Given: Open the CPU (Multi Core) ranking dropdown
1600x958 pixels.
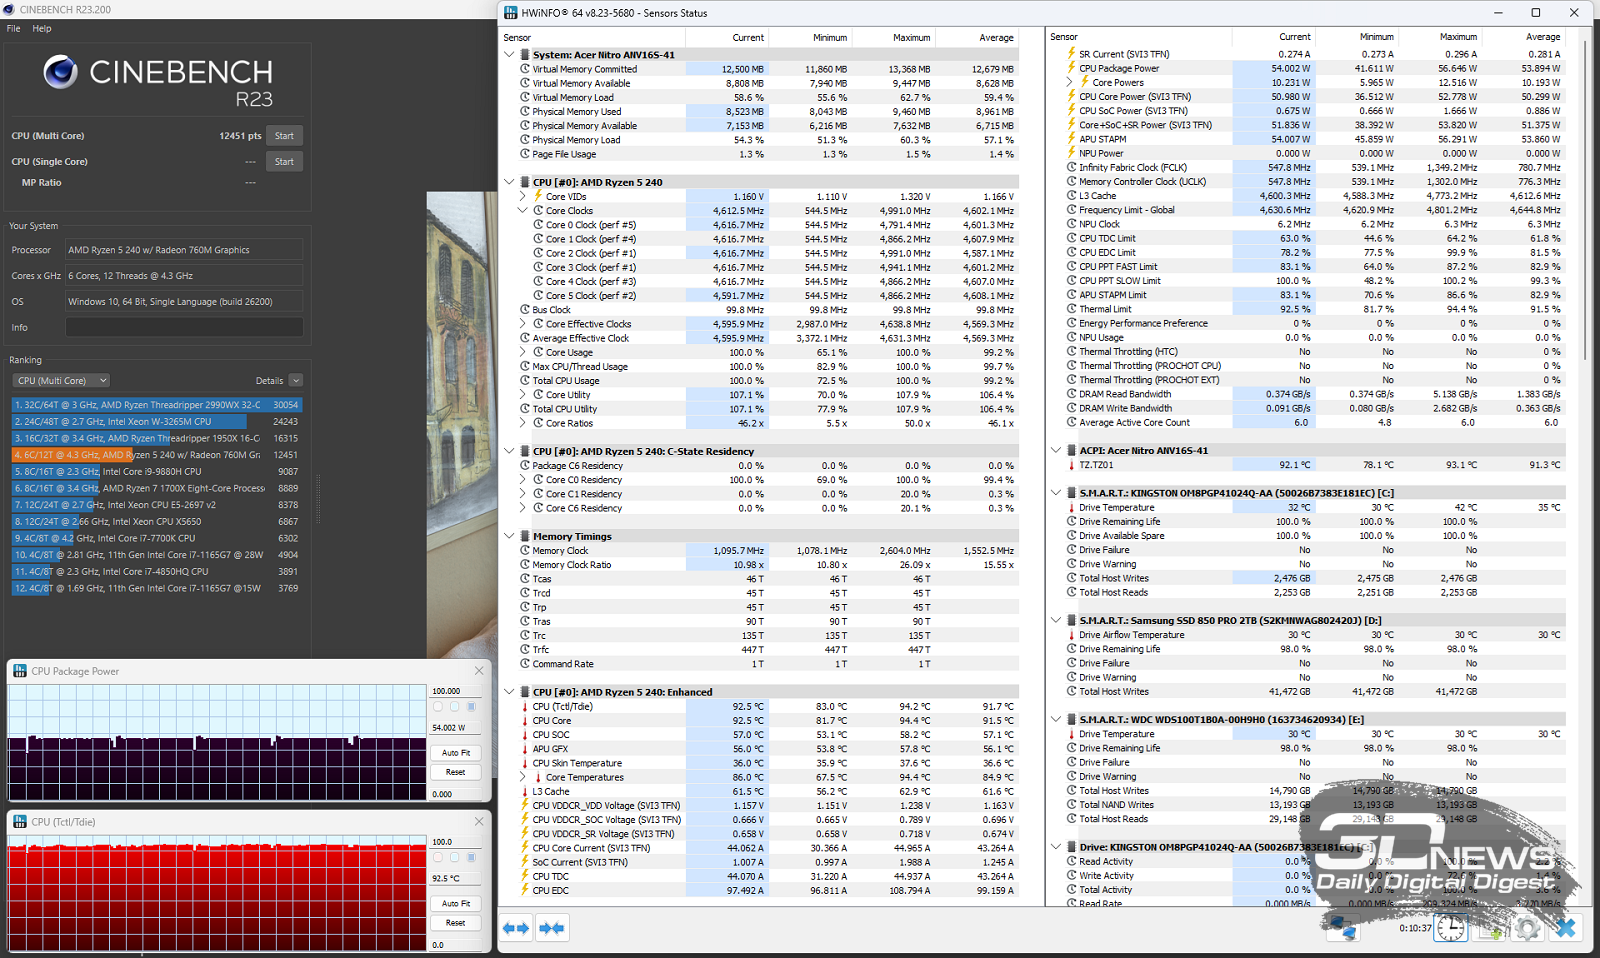Looking at the screenshot, I should click(x=61, y=381).
